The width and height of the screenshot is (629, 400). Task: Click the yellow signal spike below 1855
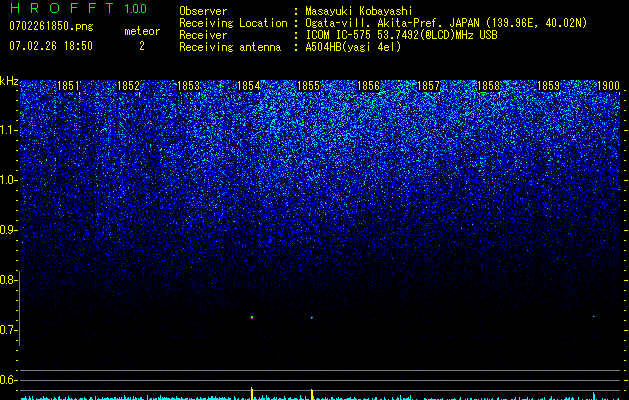(x=312, y=394)
